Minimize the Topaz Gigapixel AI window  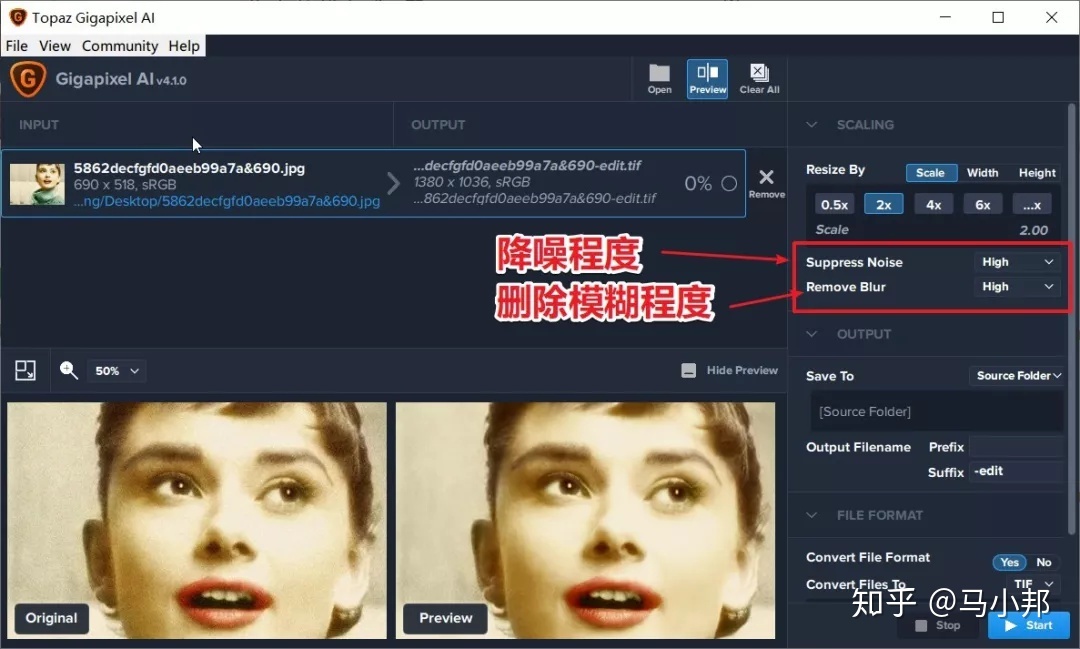[x=946, y=17]
